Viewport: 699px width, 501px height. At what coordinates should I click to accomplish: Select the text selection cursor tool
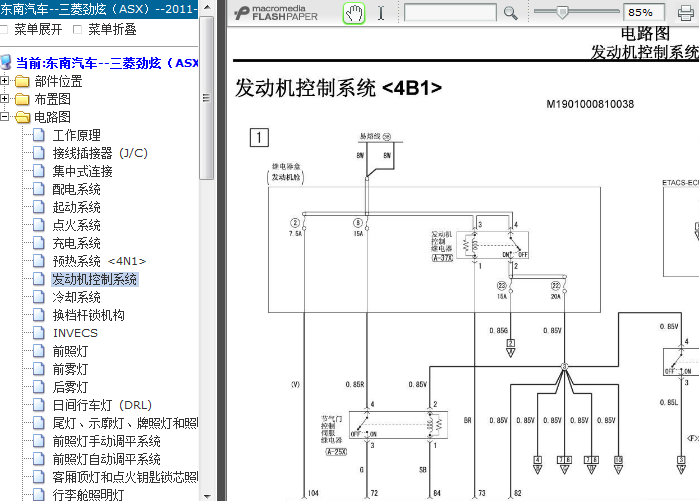coord(381,13)
